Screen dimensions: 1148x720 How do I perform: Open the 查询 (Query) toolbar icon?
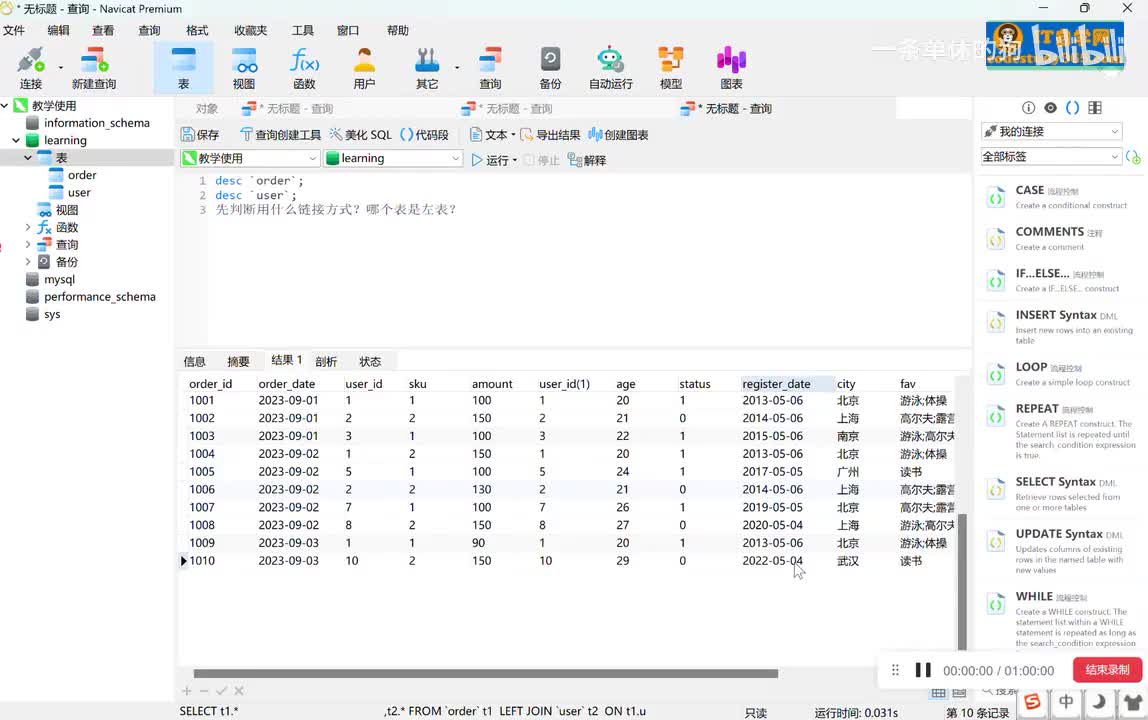point(490,68)
